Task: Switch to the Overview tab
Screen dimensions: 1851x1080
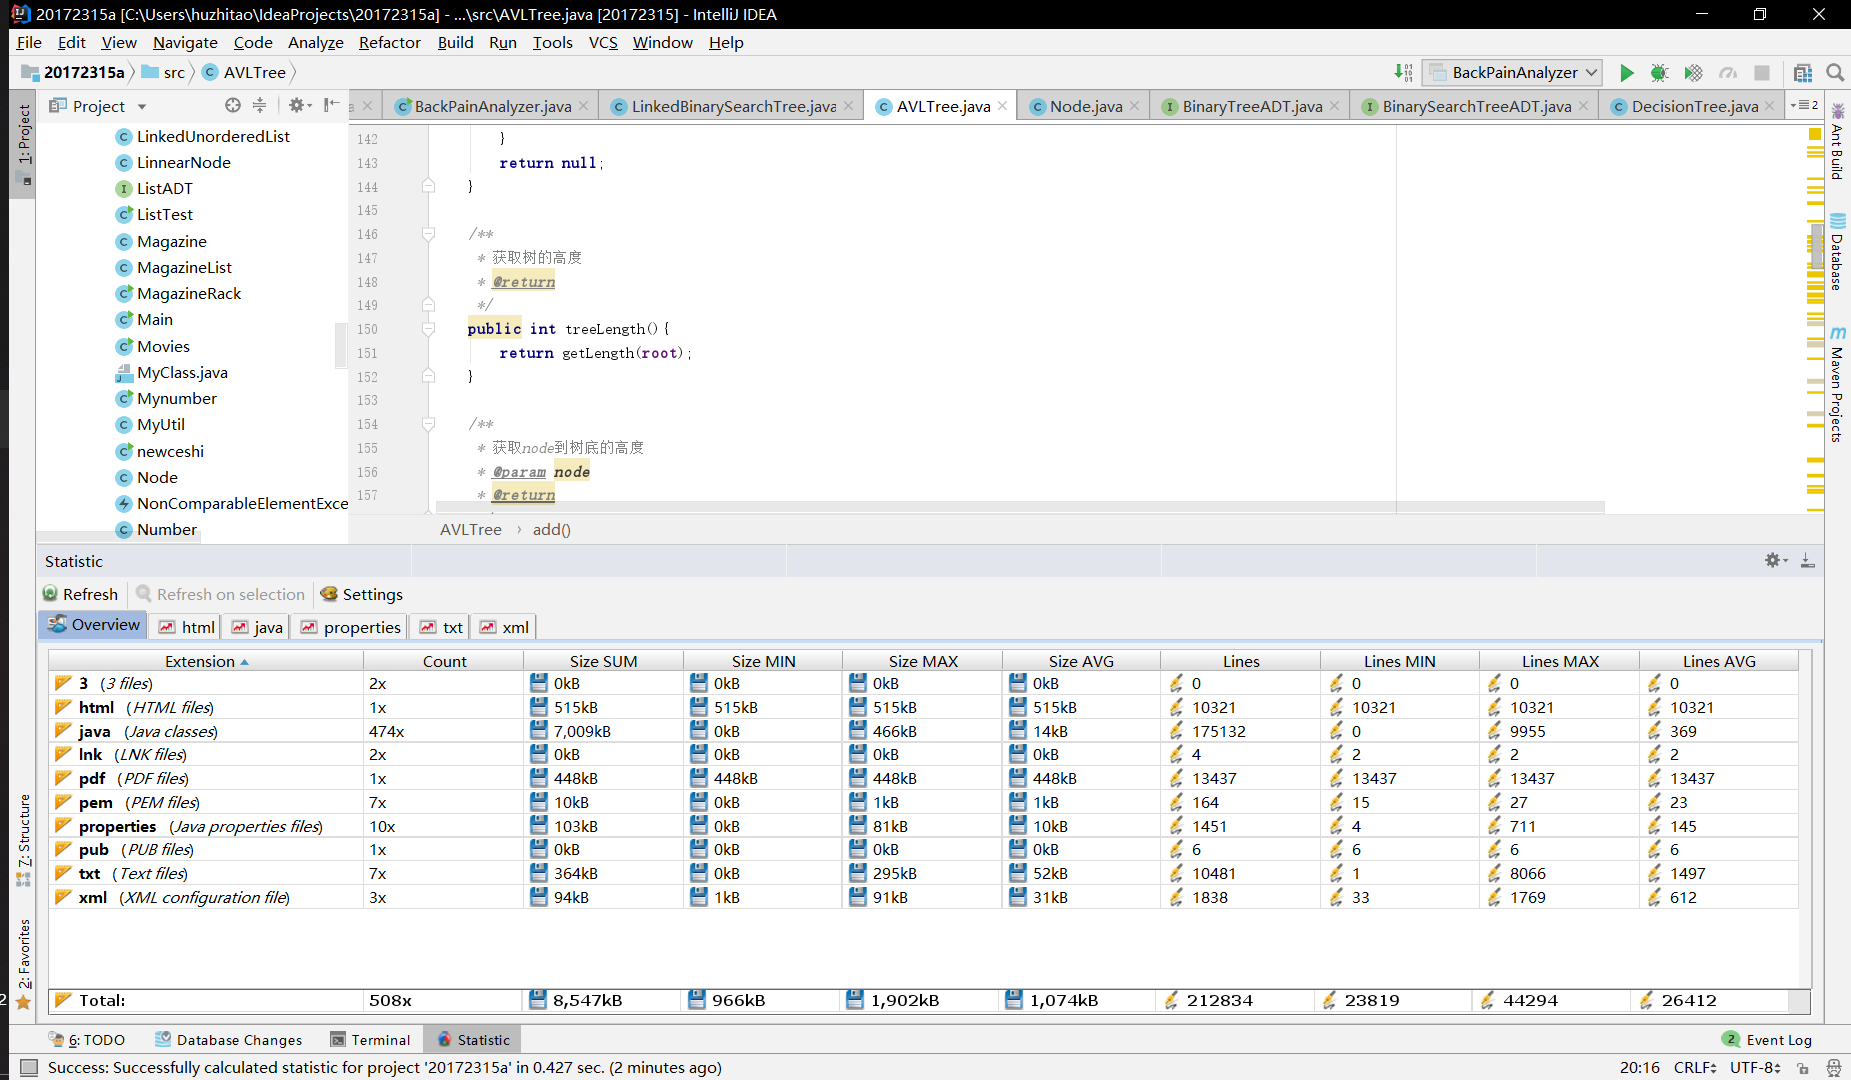Action: pyautogui.click(x=94, y=625)
